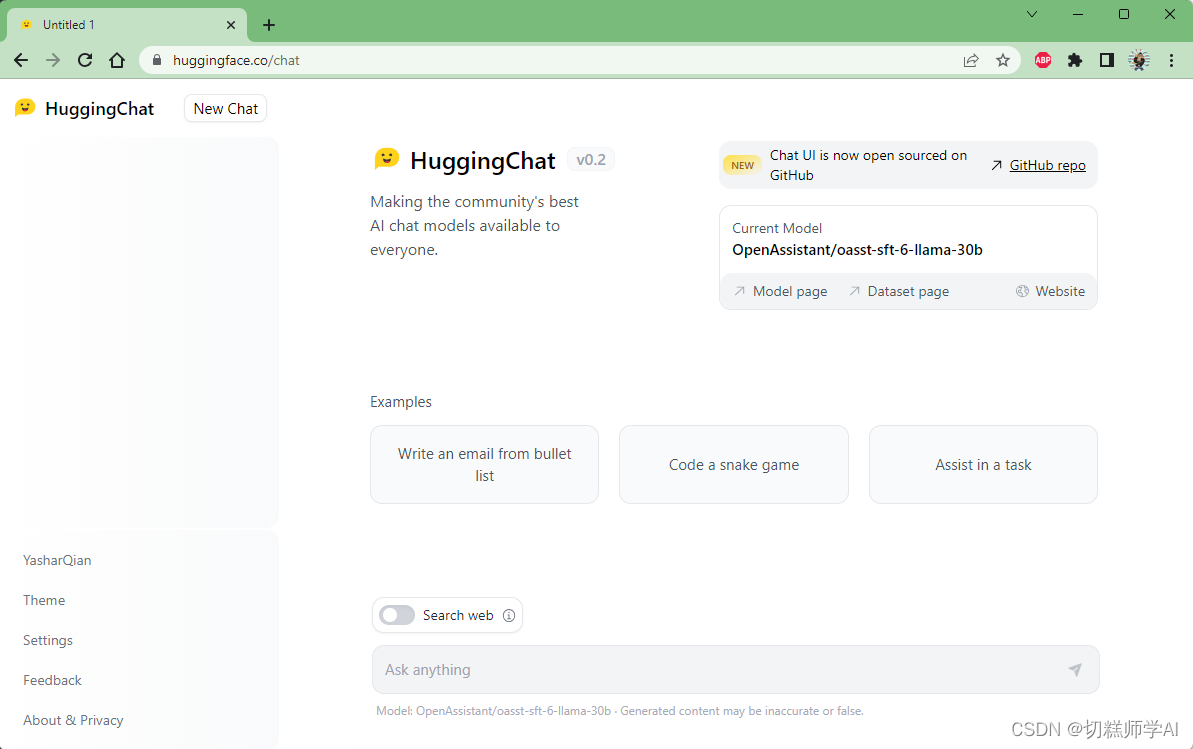Click the NEW badge in announcement banner
The width and height of the screenshot is (1193, 749).
coord(743,165)
